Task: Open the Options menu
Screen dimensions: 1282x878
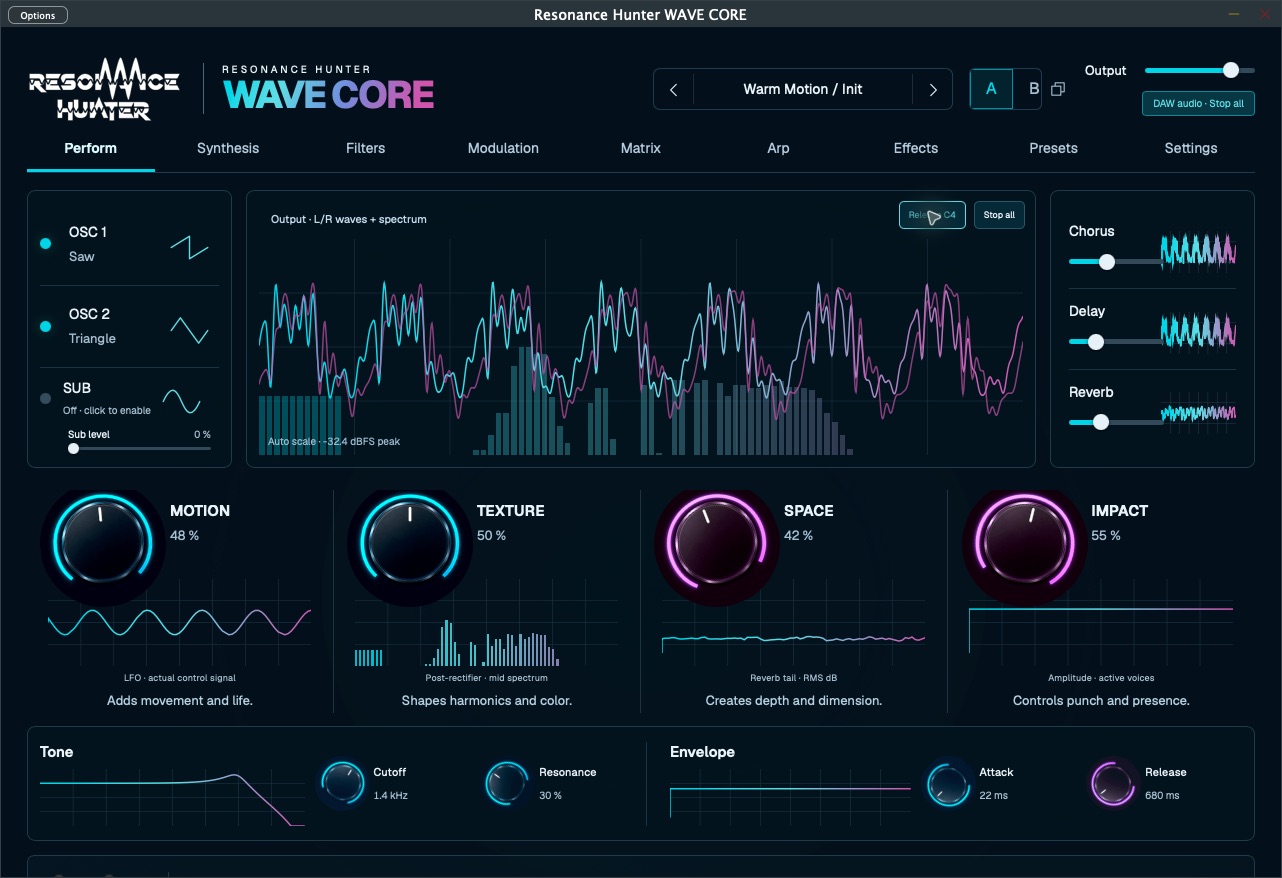Action: click(38, 15)
